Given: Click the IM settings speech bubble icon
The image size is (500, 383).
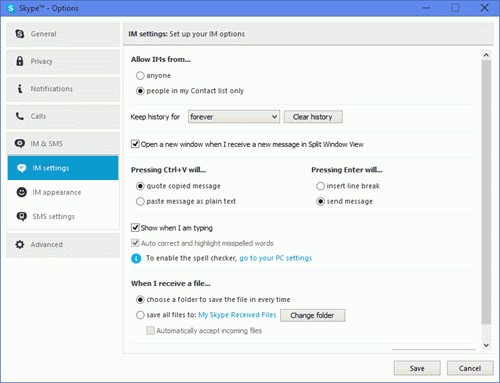Looking at the screenshot, I should coord(21,168).
